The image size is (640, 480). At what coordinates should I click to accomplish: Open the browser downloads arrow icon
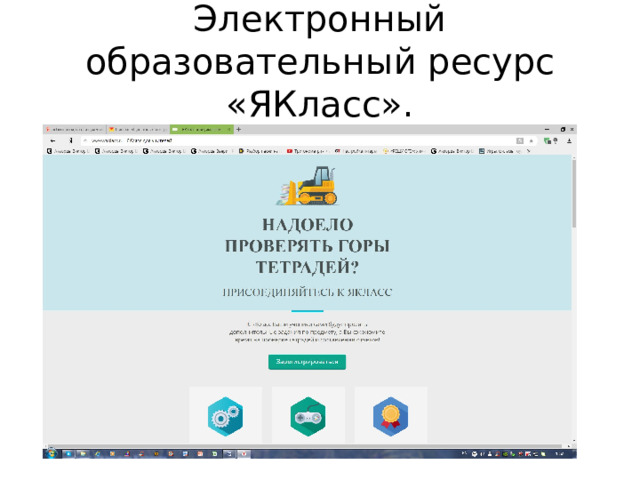(569, 141)
